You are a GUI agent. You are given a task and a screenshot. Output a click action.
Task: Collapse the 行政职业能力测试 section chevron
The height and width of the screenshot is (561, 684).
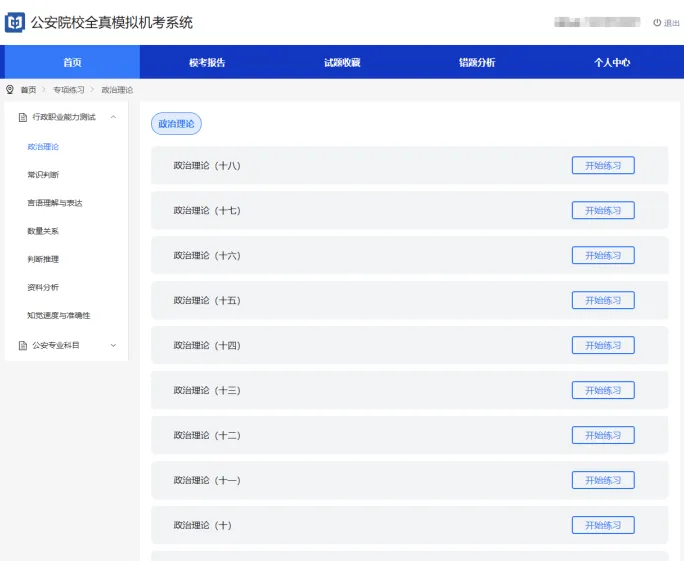click(x=113, y=117)
